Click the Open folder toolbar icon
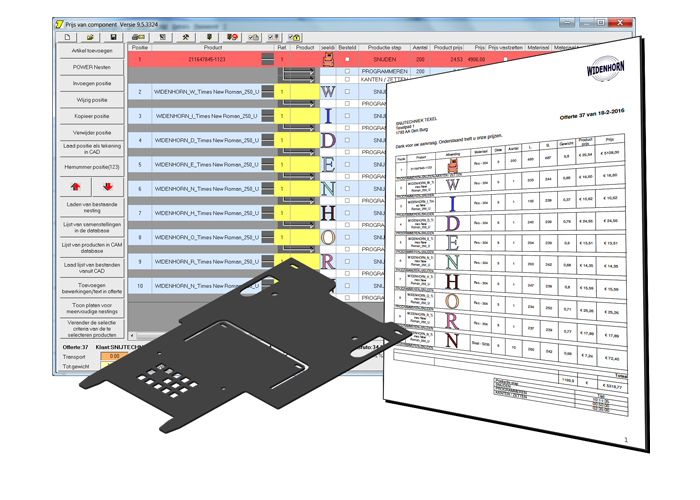Image resolution: width=700 pixels, height=500 pixels. point(91,37)
